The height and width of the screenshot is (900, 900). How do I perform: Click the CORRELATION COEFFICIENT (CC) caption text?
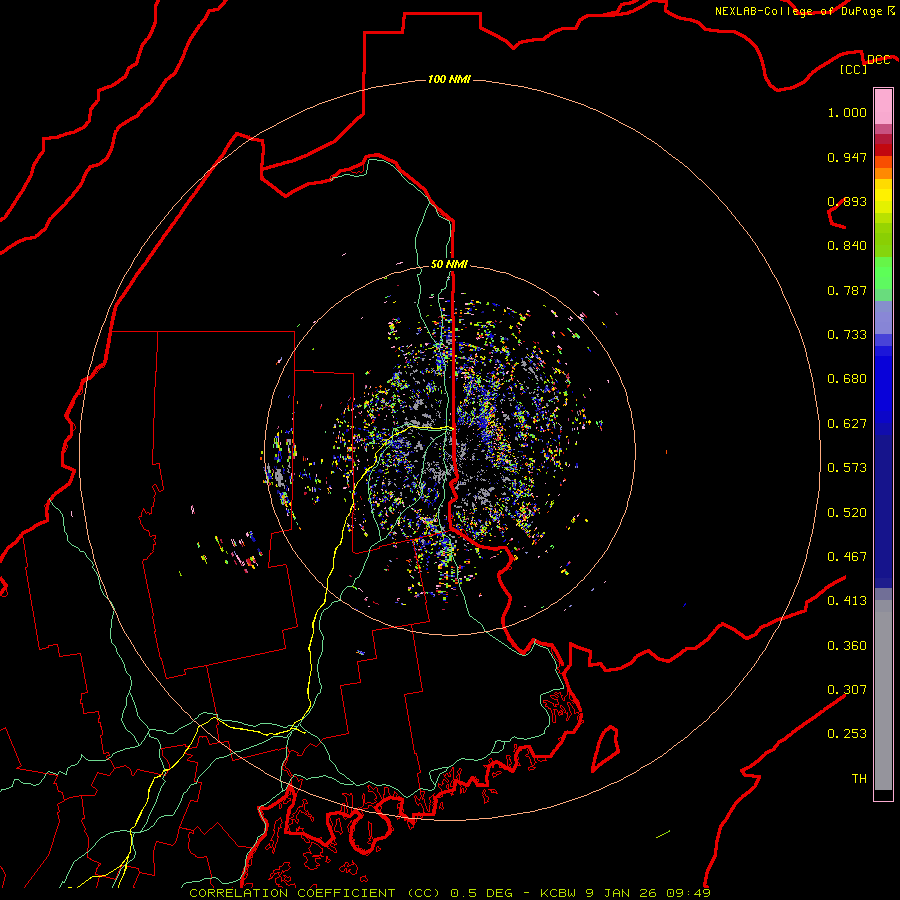(315, 893)
